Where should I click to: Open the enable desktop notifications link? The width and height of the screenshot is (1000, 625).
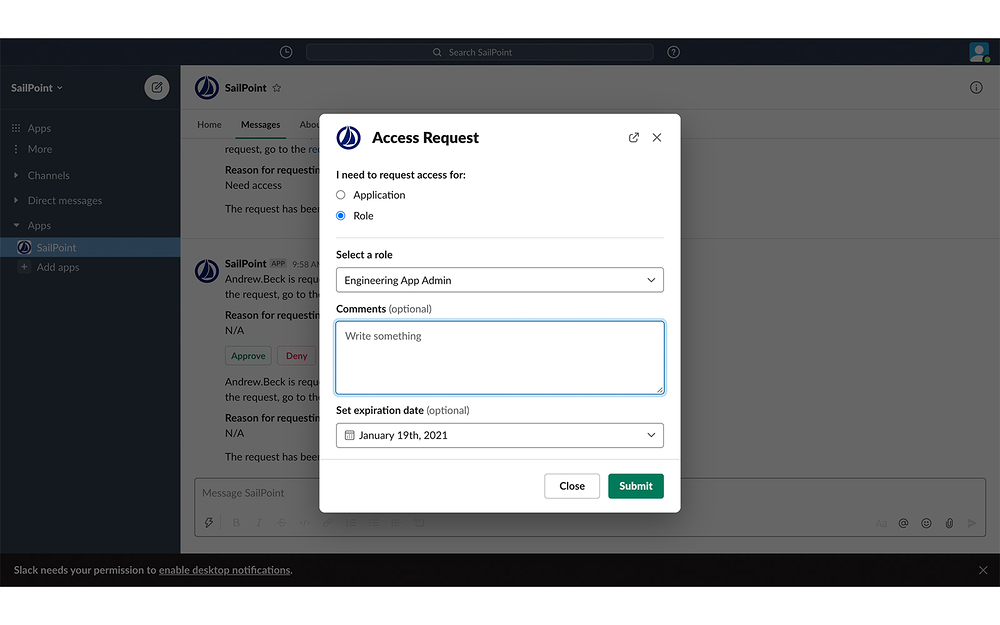click(x=224, y=570)
